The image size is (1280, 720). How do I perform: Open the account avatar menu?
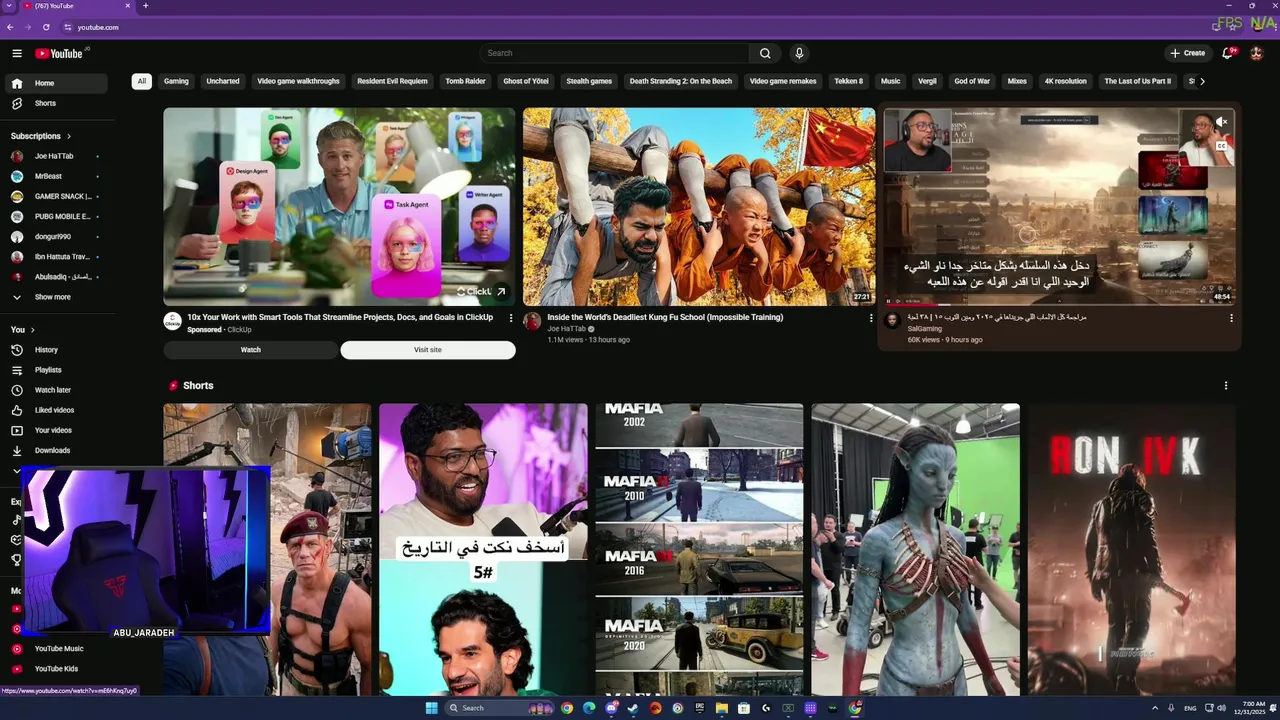tap(1257, 53)
